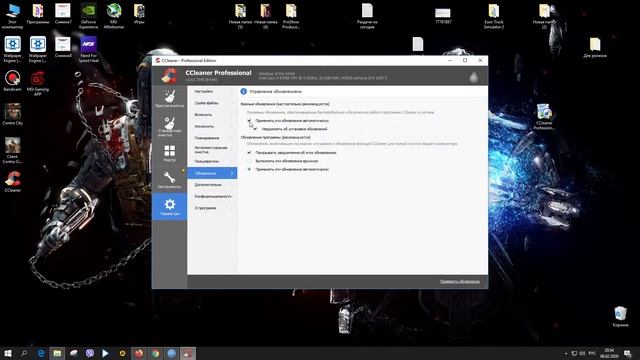Open the Пользователи settings page
The width and height of the screenshot is (640, 360).
coord(212,161)
